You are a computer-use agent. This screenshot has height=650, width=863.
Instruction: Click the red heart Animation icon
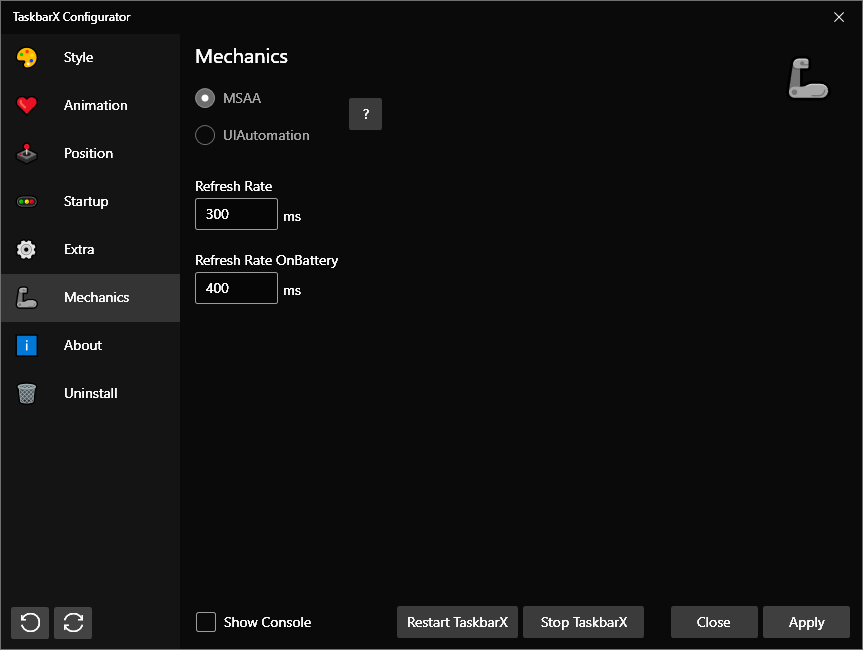click(27, 106)
